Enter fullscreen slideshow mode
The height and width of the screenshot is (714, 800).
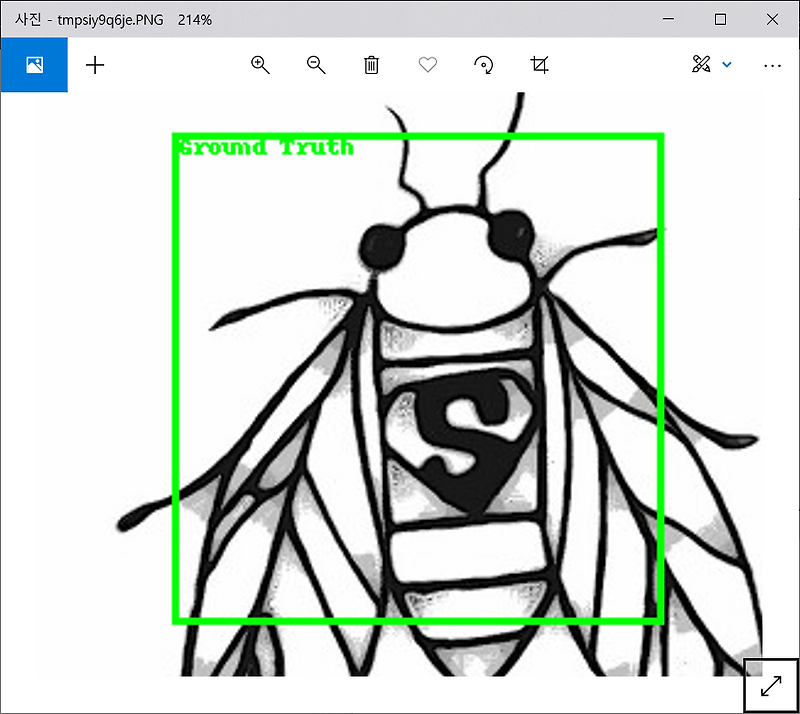(x=770, y=686)
